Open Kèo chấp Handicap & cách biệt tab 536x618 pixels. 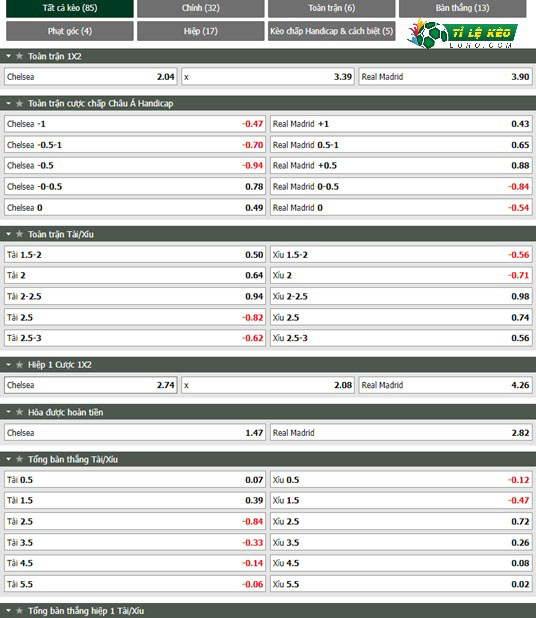click(331, 31)
